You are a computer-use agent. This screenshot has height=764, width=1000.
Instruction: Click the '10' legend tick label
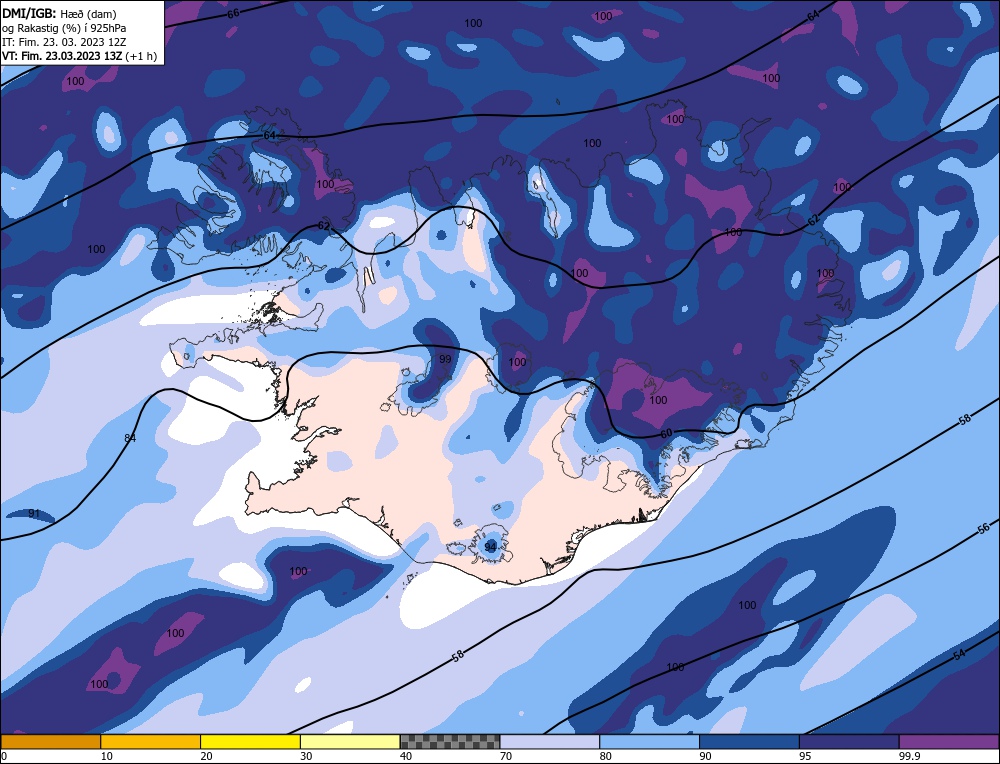coord(107,756)
